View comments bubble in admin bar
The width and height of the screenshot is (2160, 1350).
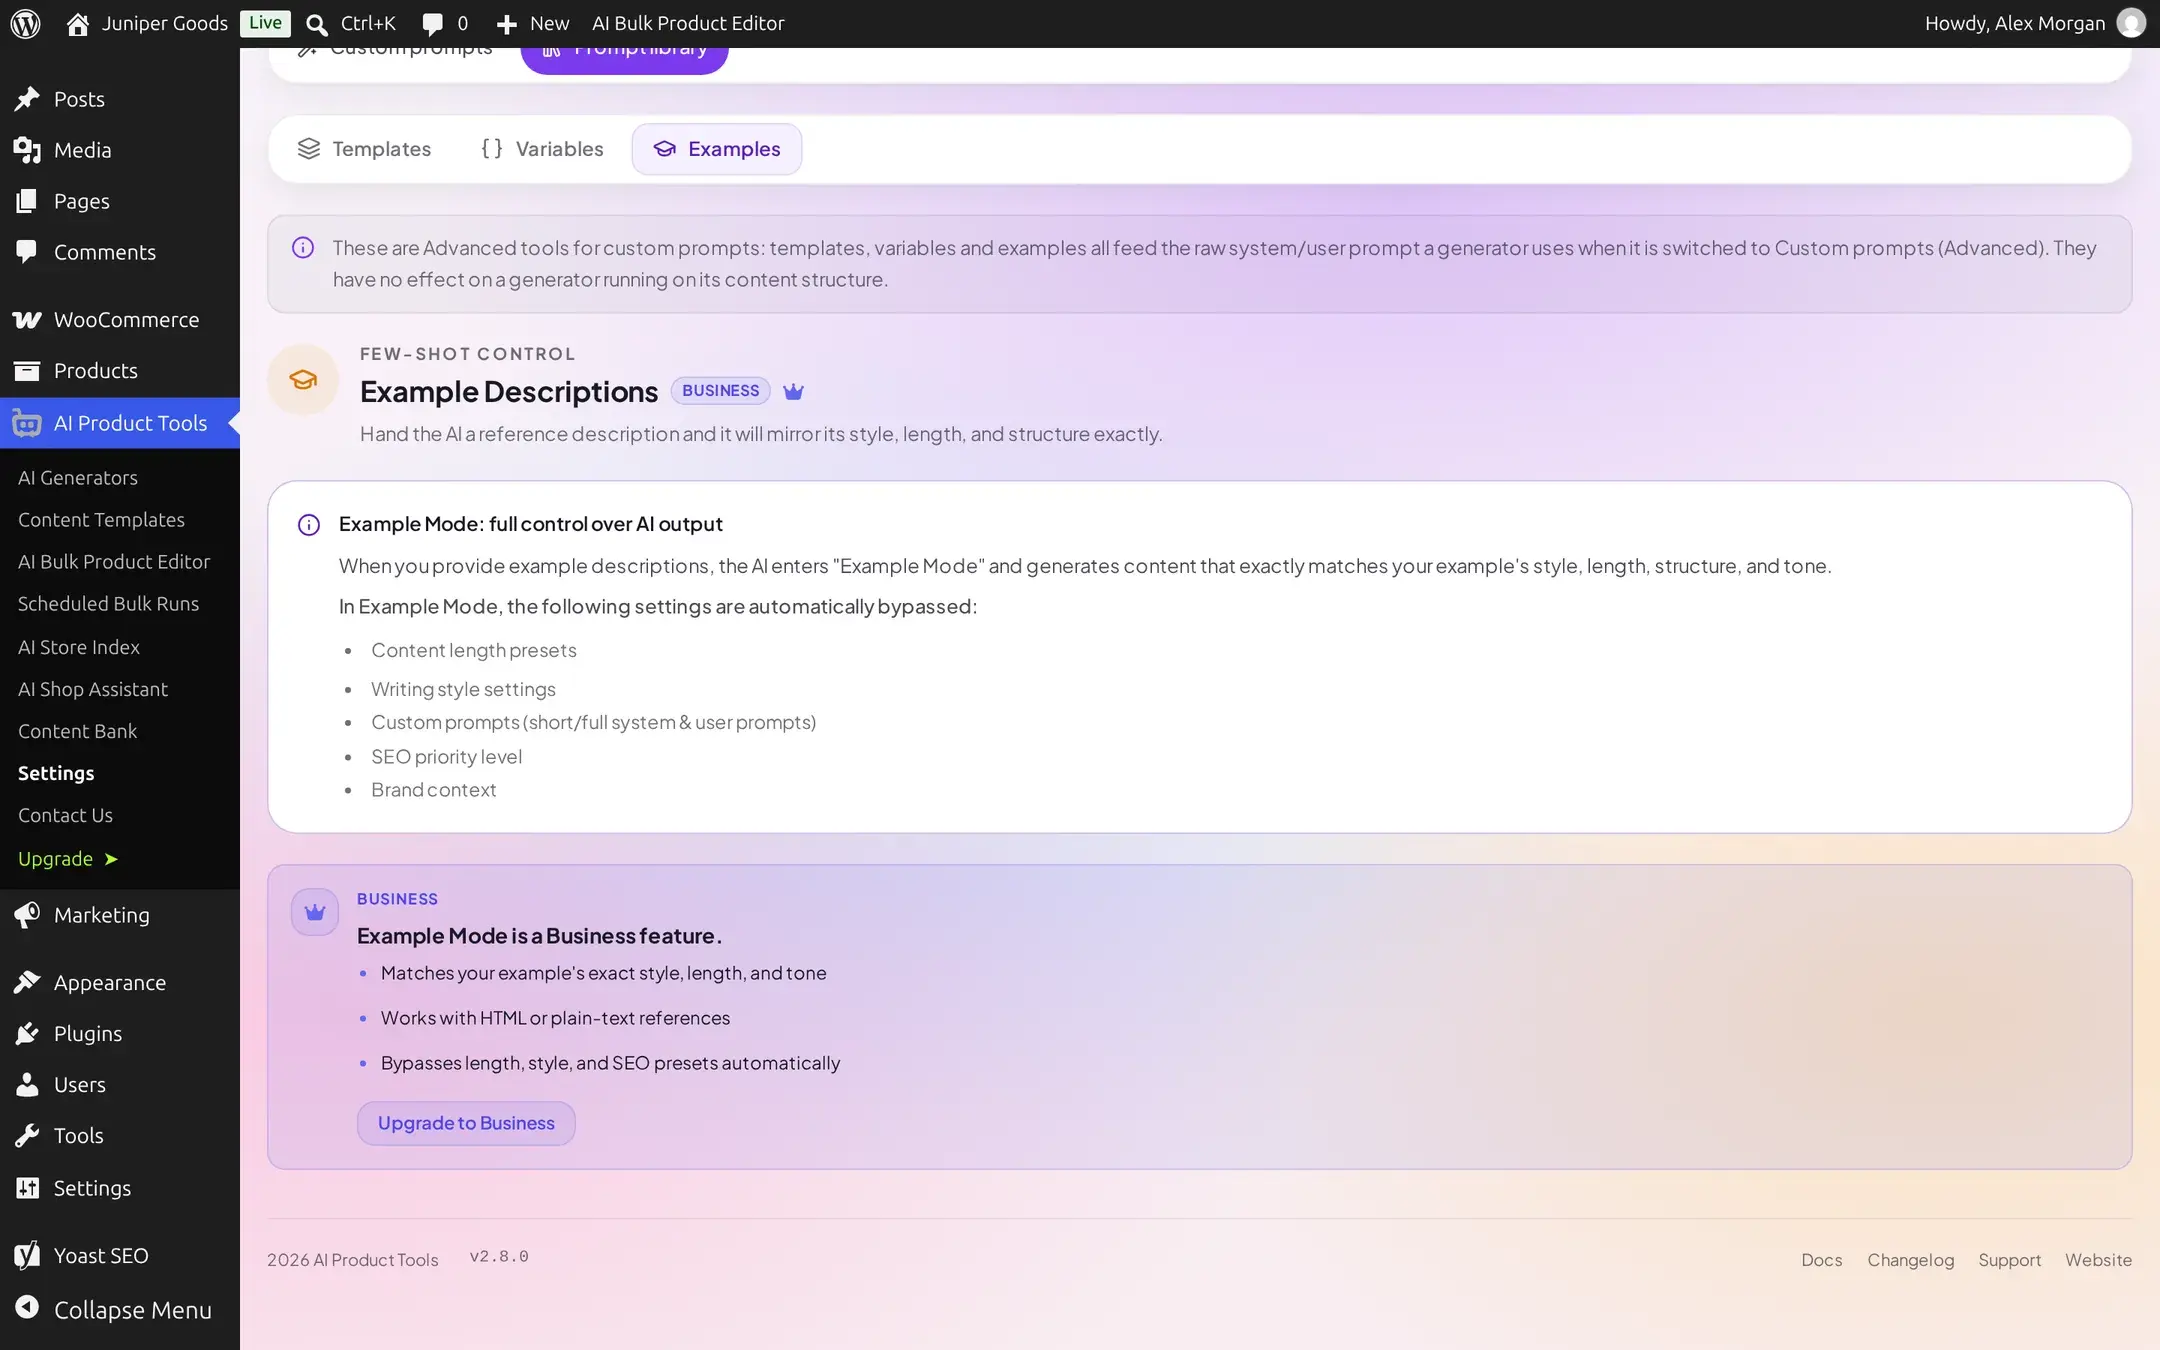[x=432, y=24]
